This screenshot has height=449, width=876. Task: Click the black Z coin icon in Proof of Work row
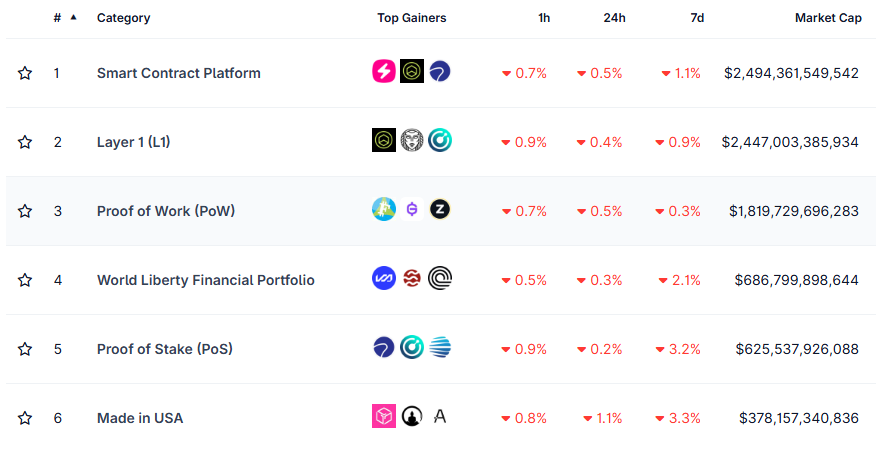pyautogui.click(x=440, y=209)
